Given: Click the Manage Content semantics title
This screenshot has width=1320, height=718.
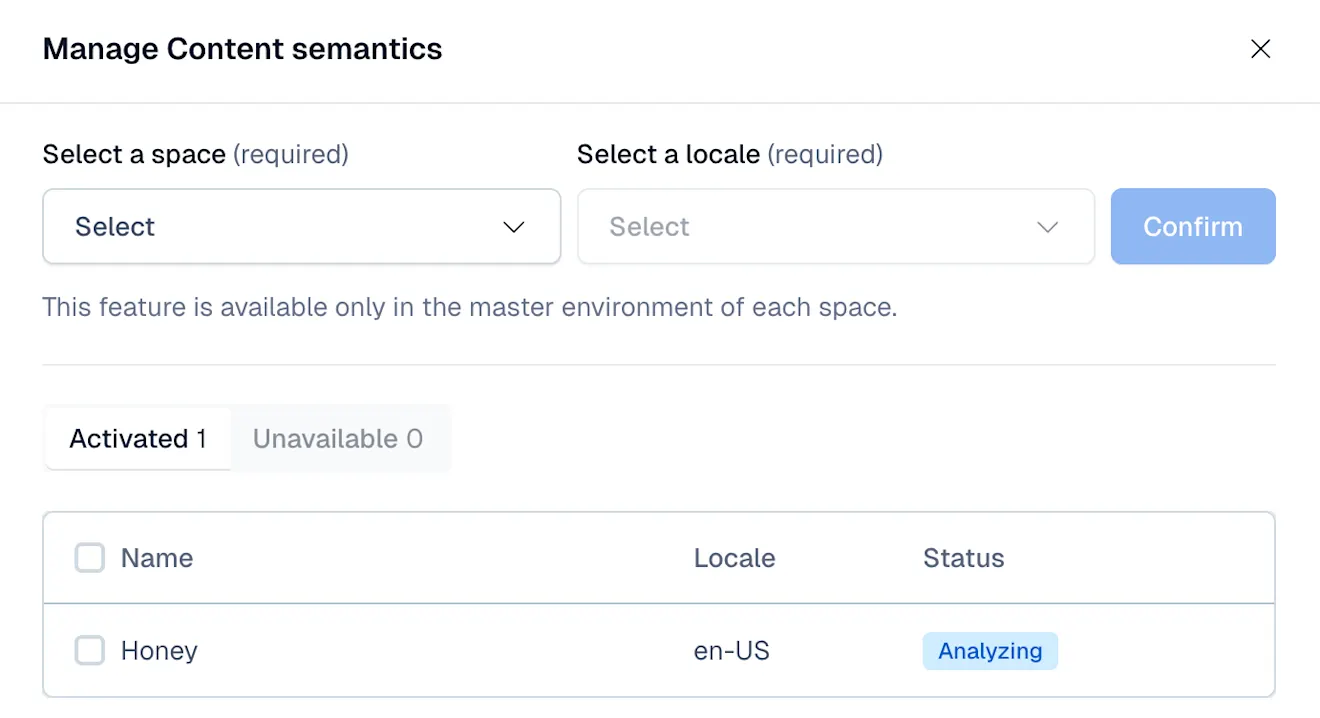Looking at the screenshot, I should pyautogui.click(x=242, y=49).
